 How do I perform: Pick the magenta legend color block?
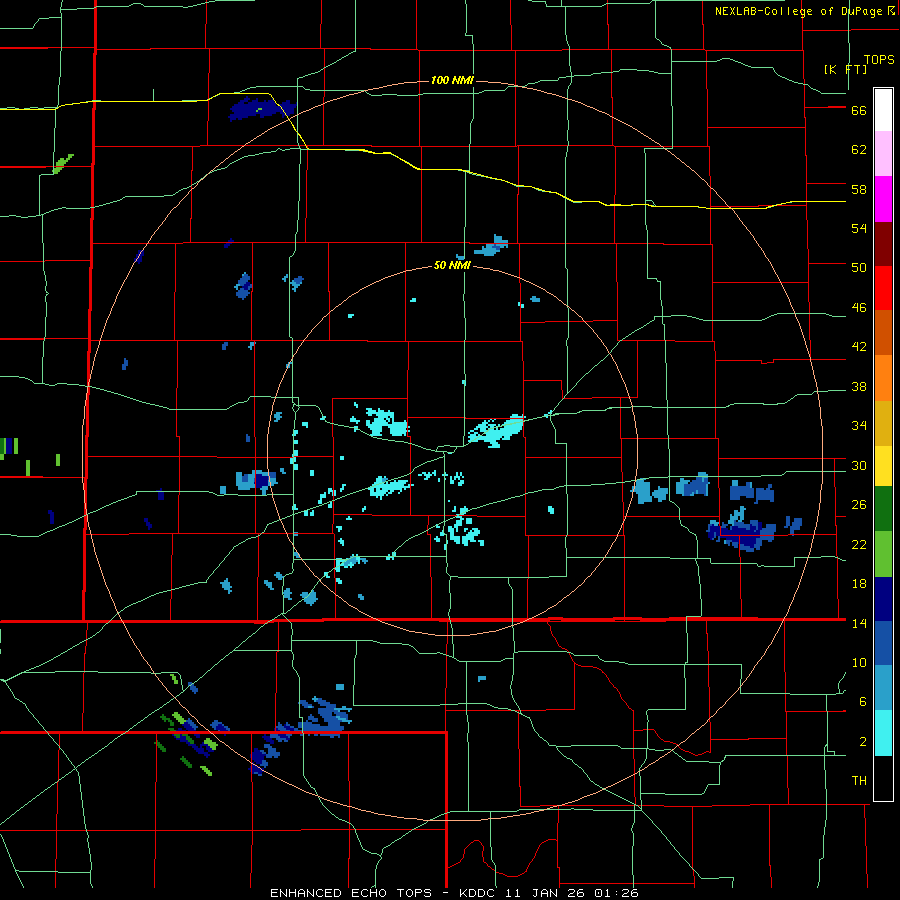(883, 199)
